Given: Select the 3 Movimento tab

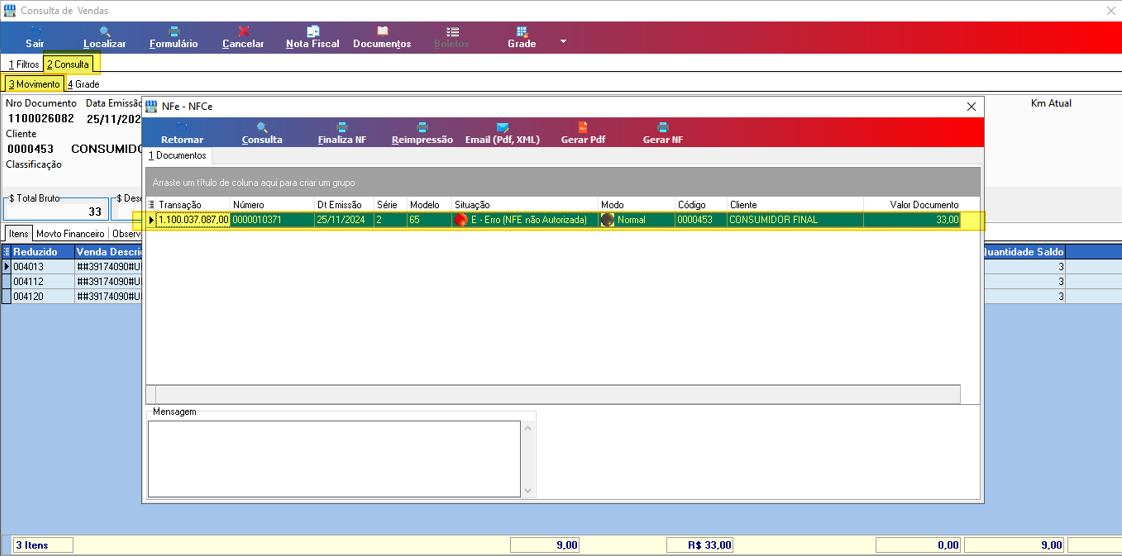Looking at the screenshot, I should tap(34, 84).
